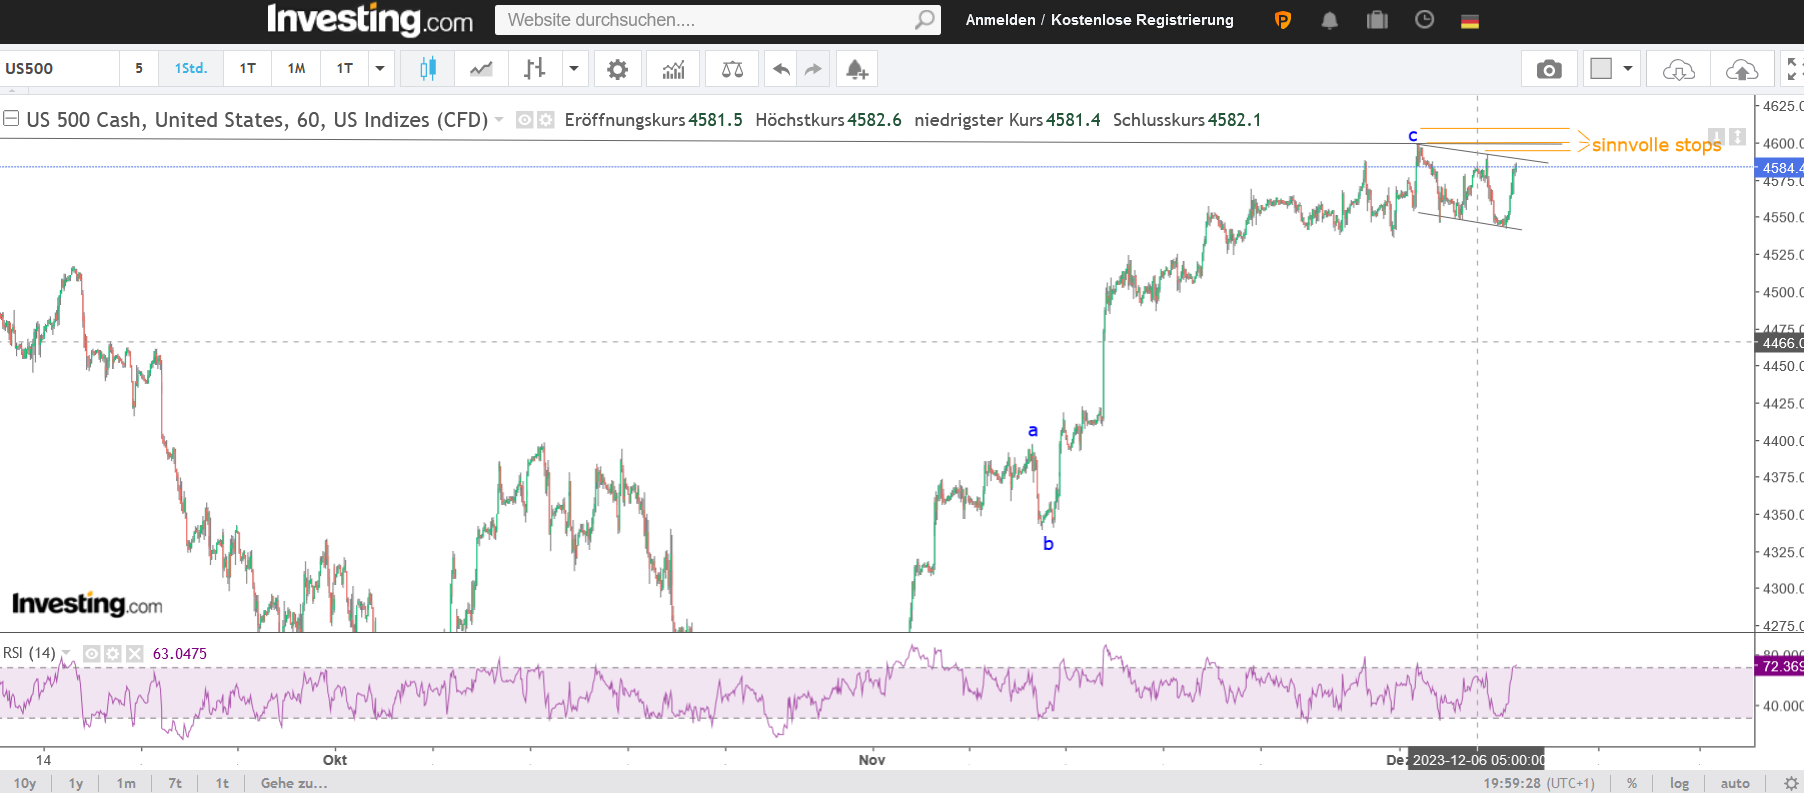
Task: Toggle visibility eye of US 500 series
Action: click(524, 120)
